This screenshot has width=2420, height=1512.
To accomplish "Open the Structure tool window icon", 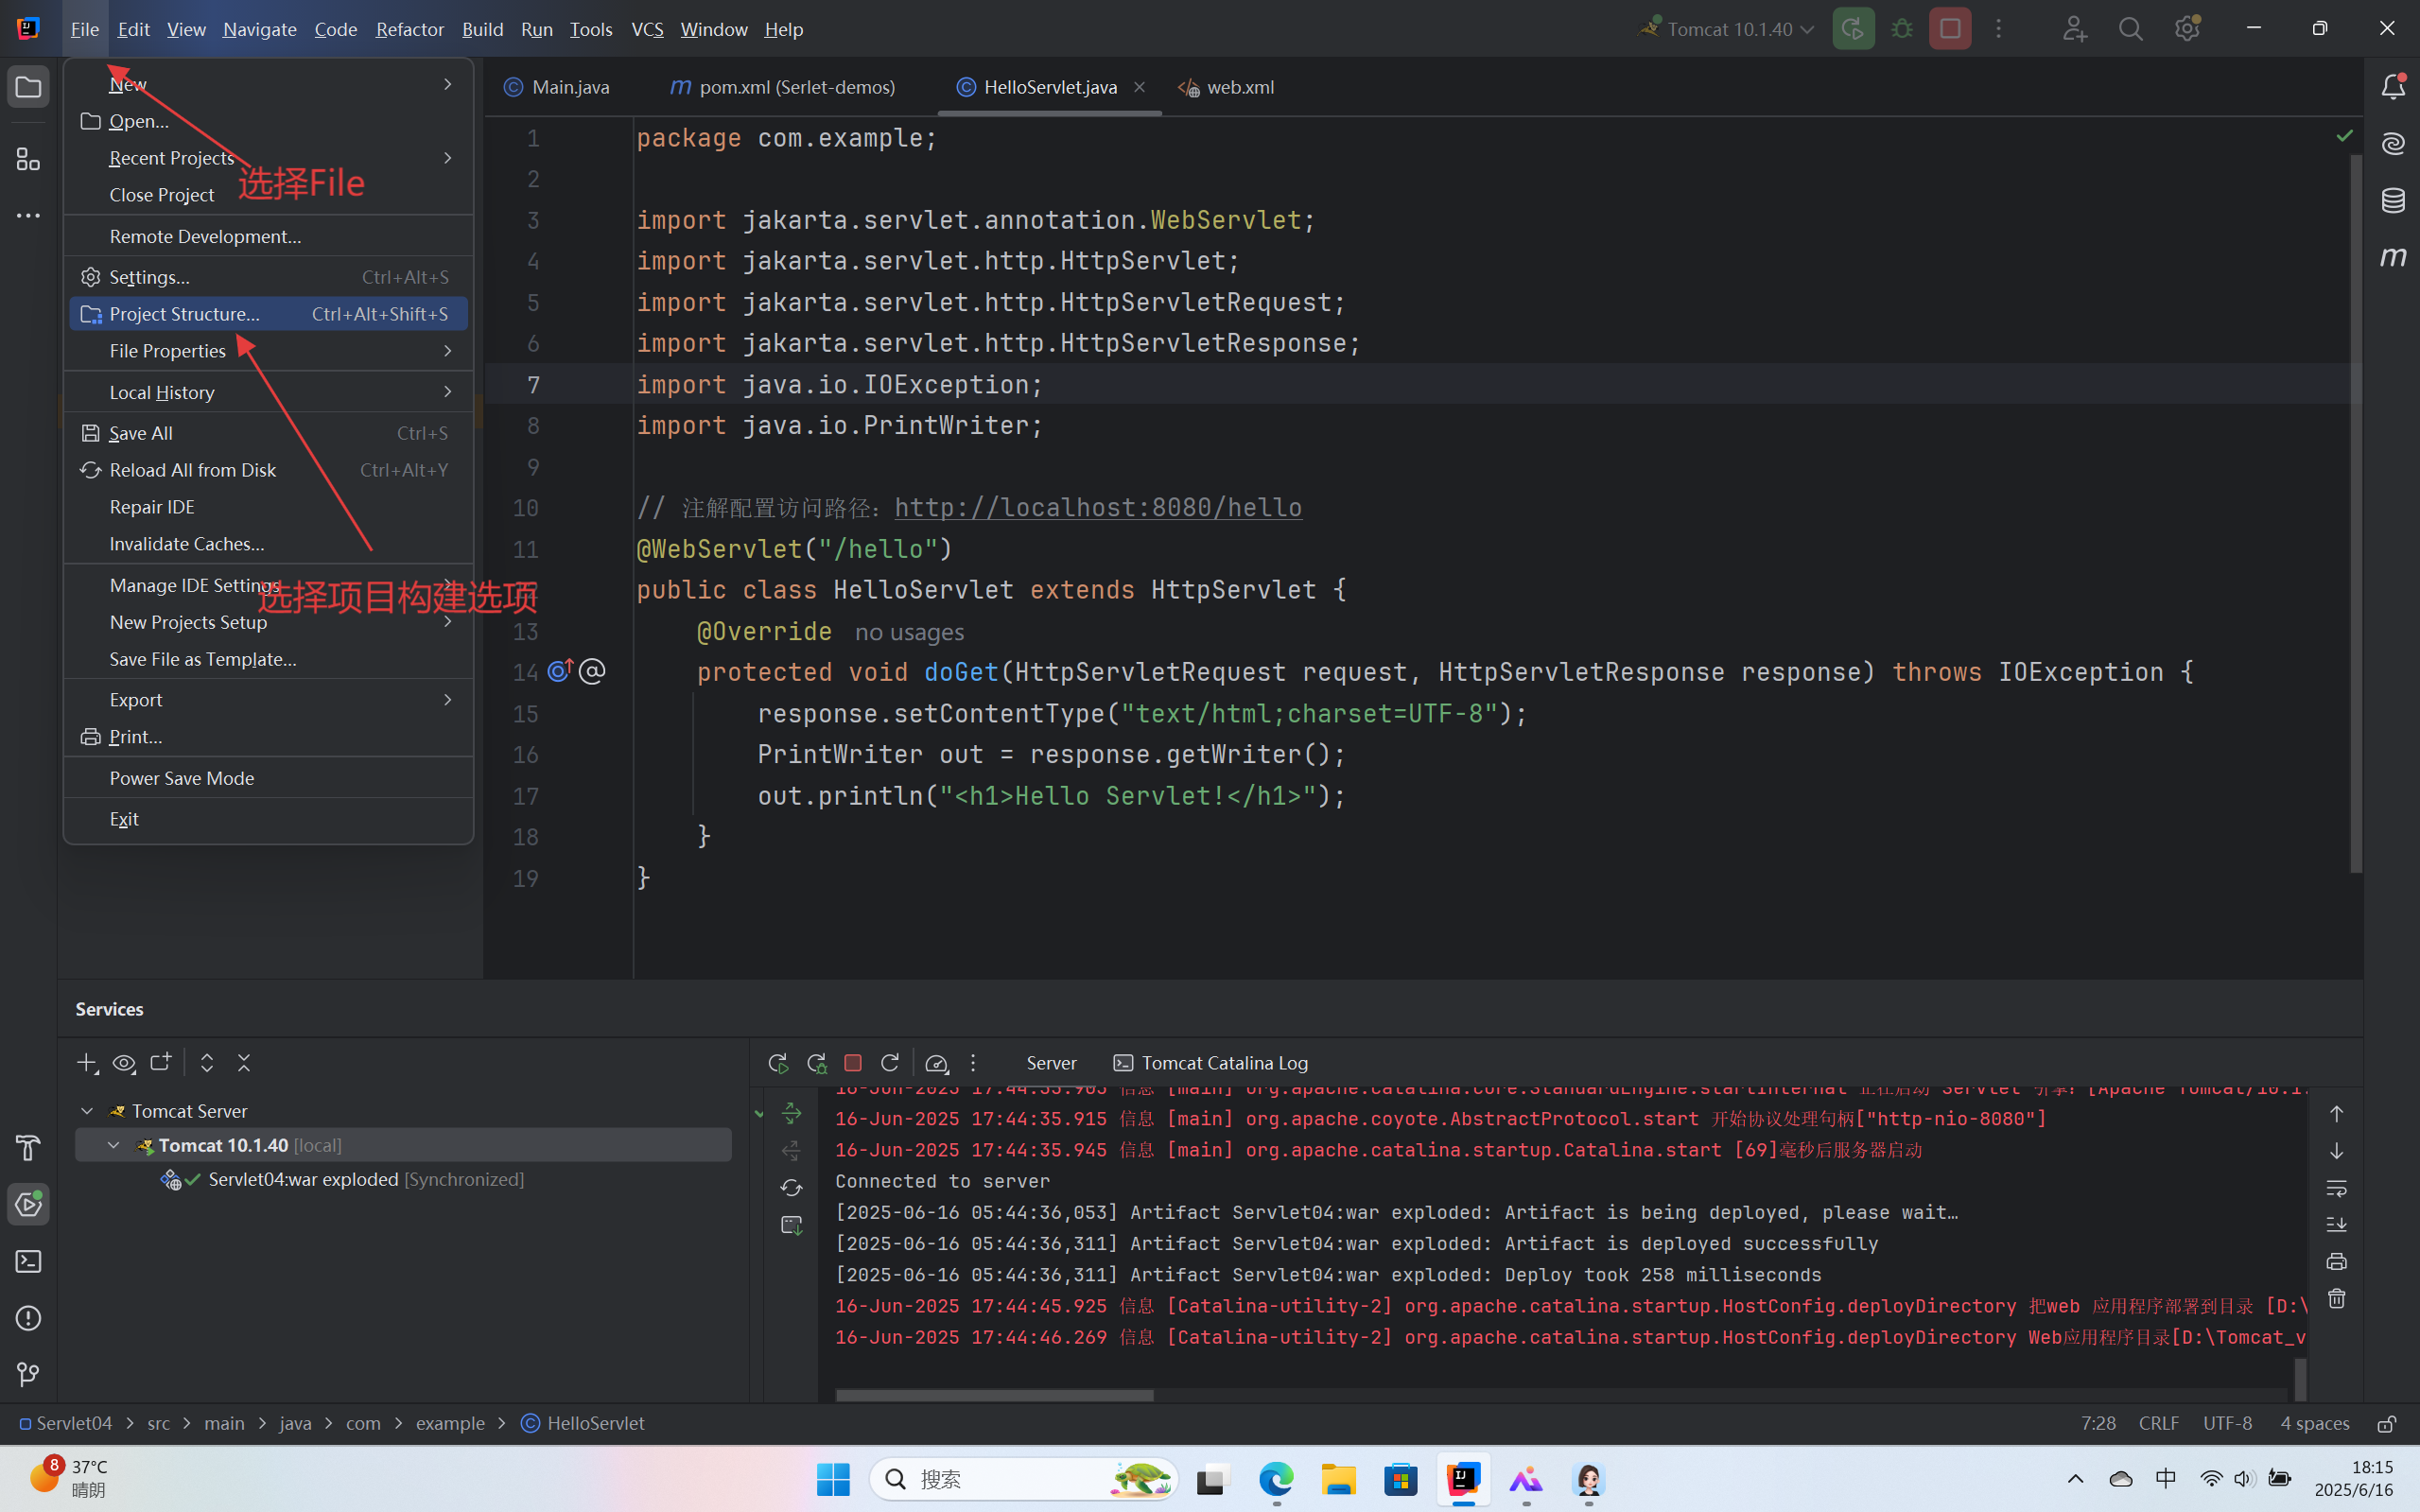I will coord(28,159).
